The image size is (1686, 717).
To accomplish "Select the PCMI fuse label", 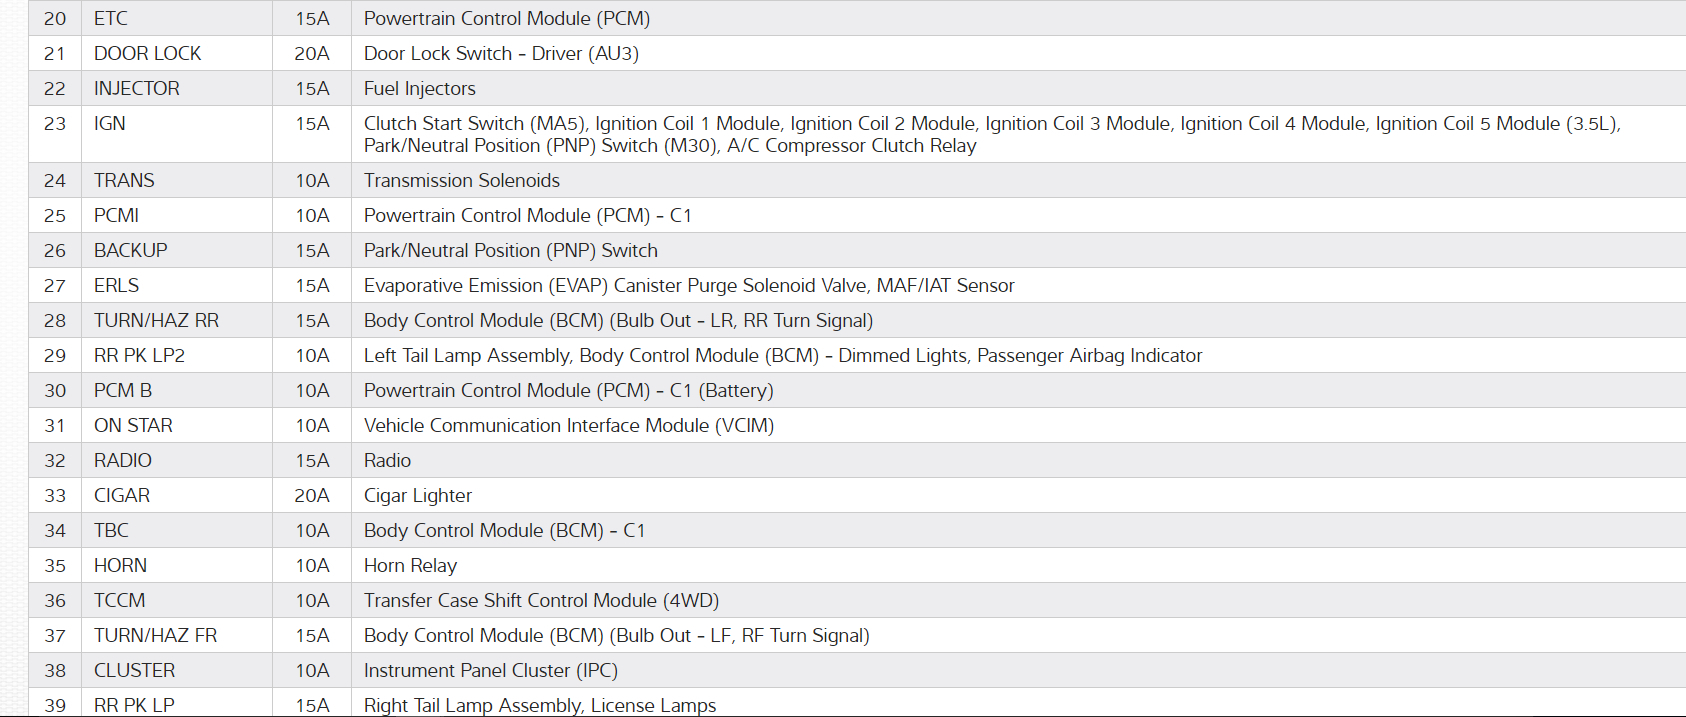I will (116, 216).
